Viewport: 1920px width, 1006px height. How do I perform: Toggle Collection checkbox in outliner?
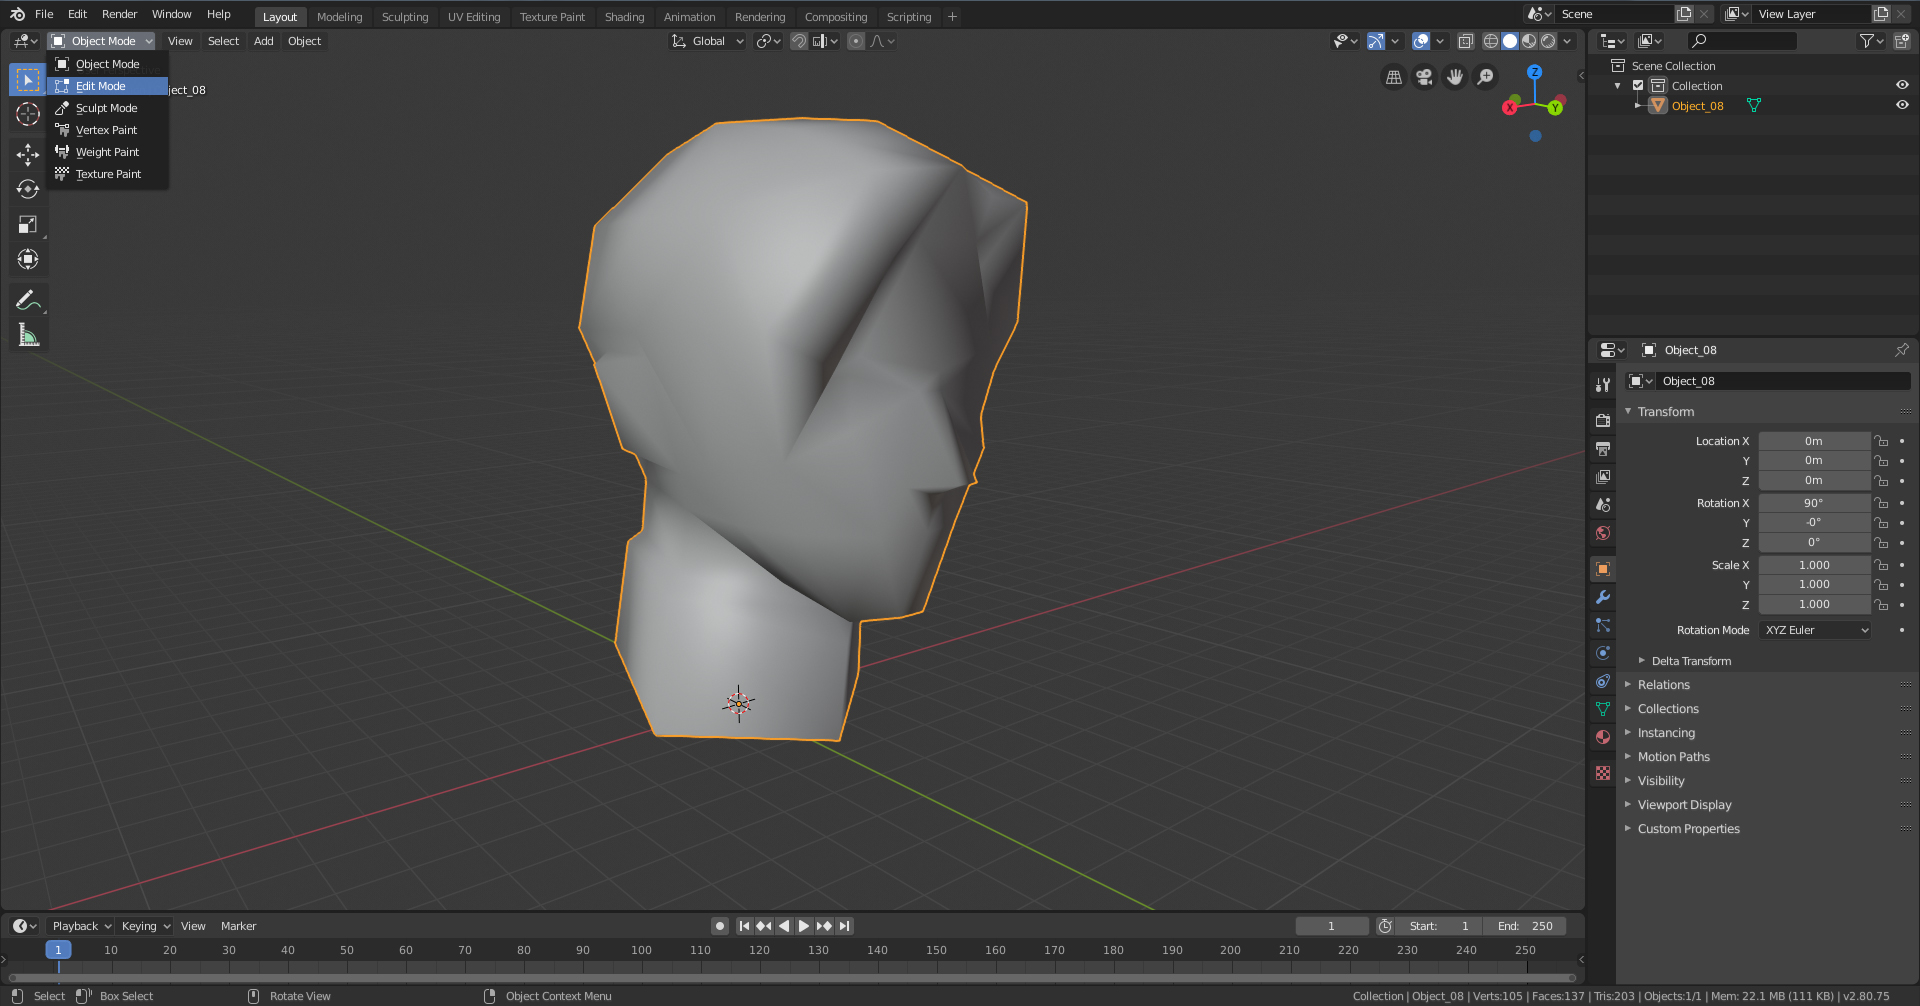pos(1638,86)
